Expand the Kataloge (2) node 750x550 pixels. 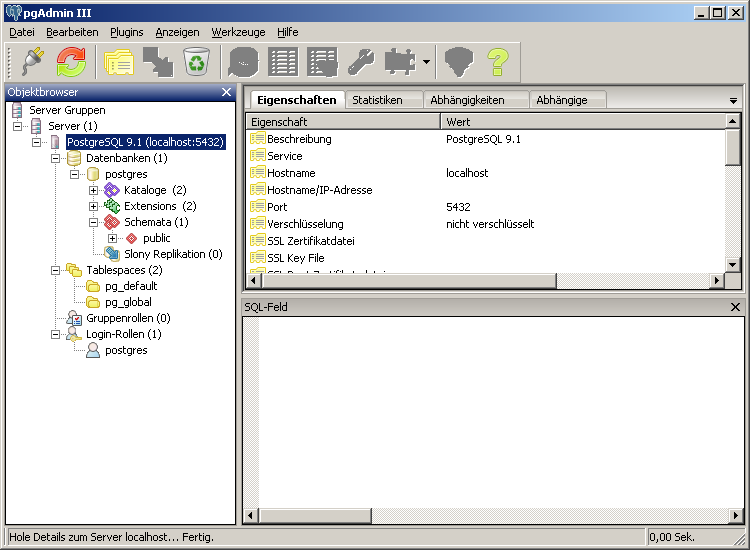pos(94,190)
